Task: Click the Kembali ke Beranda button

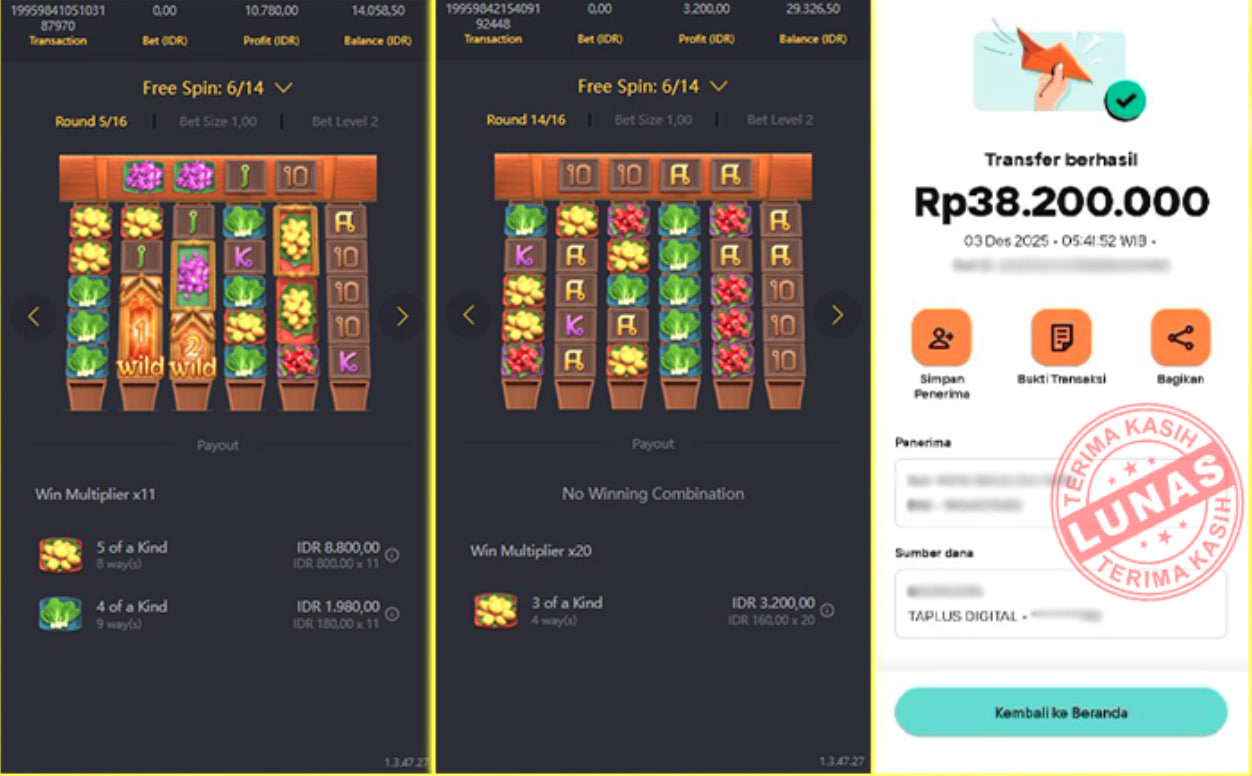Action: 1060,712
